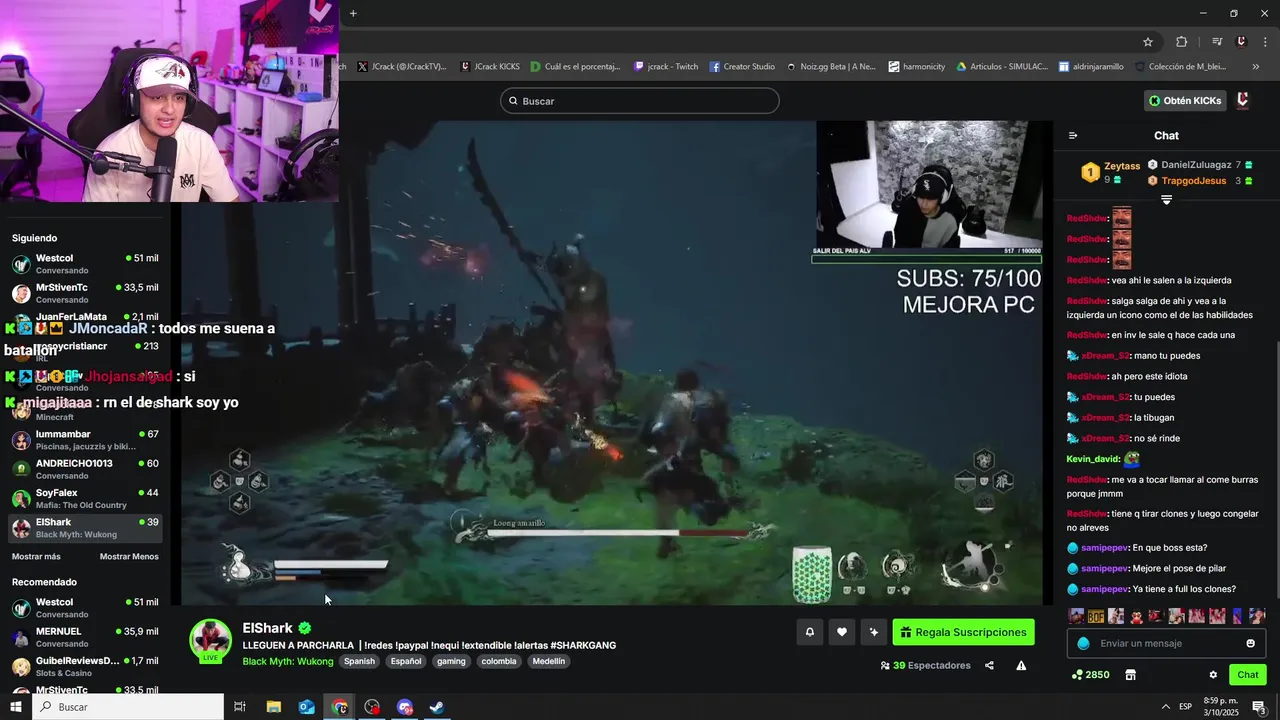The image size is (1280, 720).
Task: Select the Español stream tag
Action: pos(406,661)
